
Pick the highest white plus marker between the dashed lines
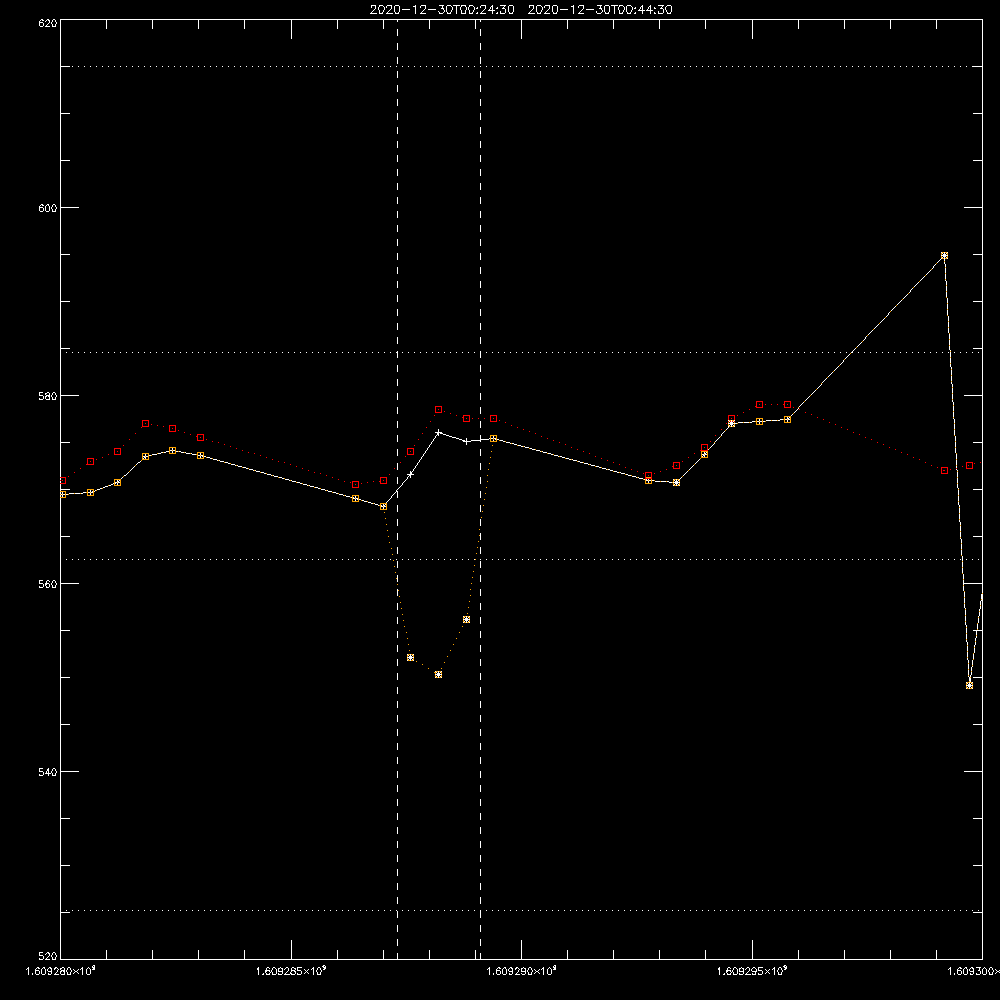coord(438,432)
